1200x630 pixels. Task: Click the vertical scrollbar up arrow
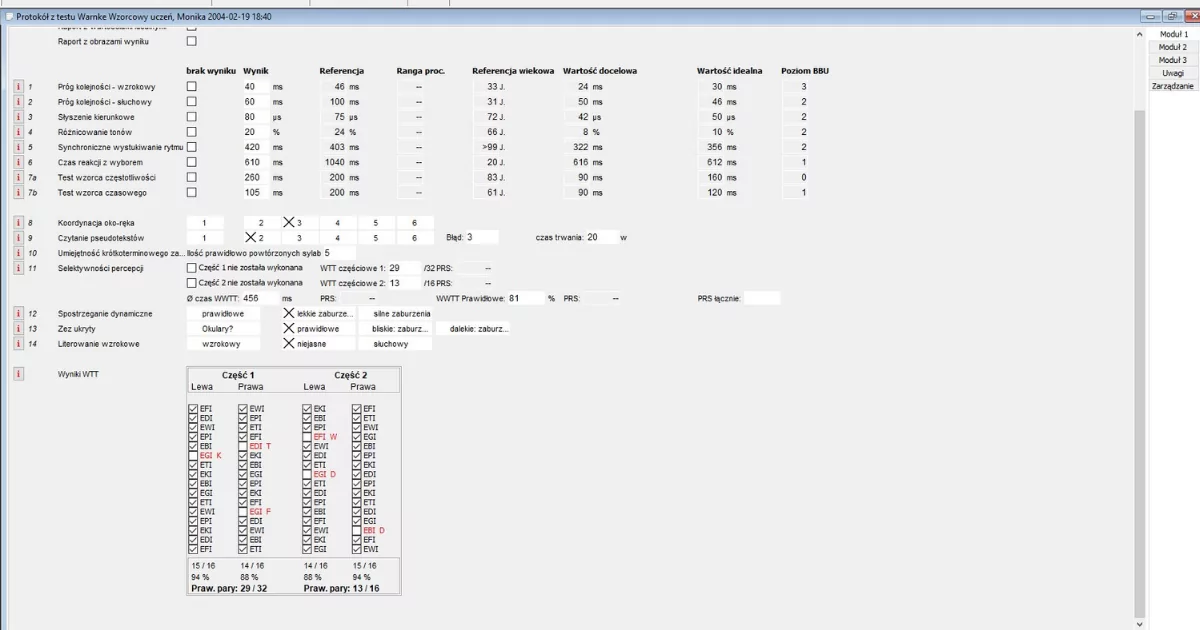[1139, 34]
